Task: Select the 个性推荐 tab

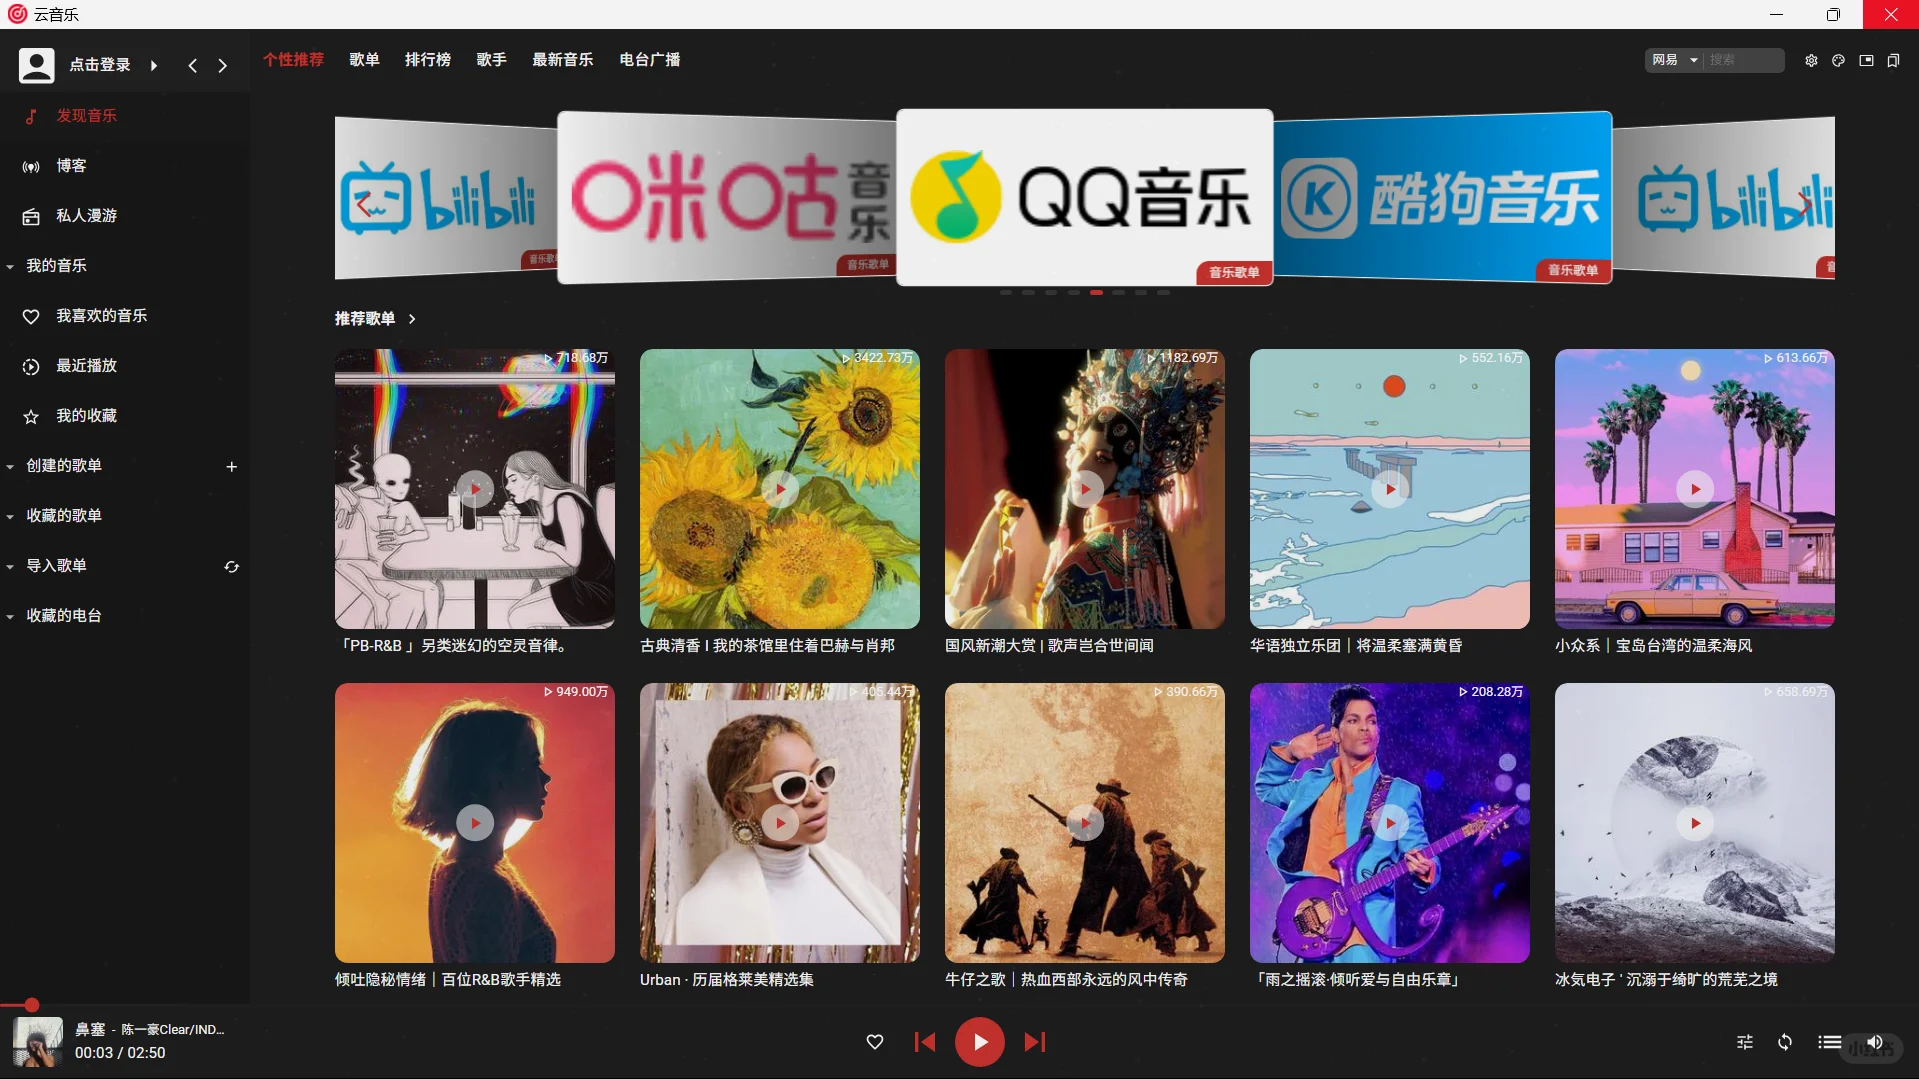Action: (x=294, y=60)
